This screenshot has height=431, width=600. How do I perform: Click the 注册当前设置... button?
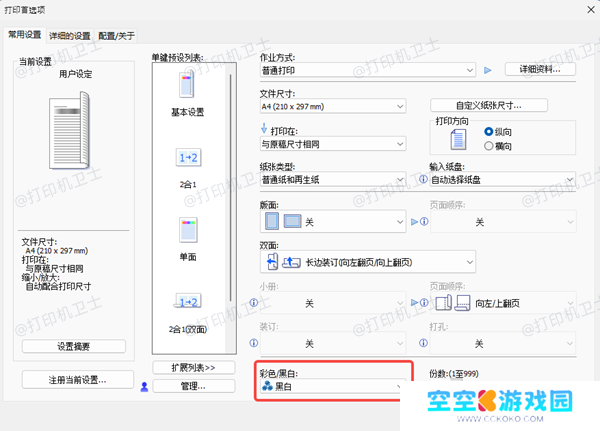point(78,380)
